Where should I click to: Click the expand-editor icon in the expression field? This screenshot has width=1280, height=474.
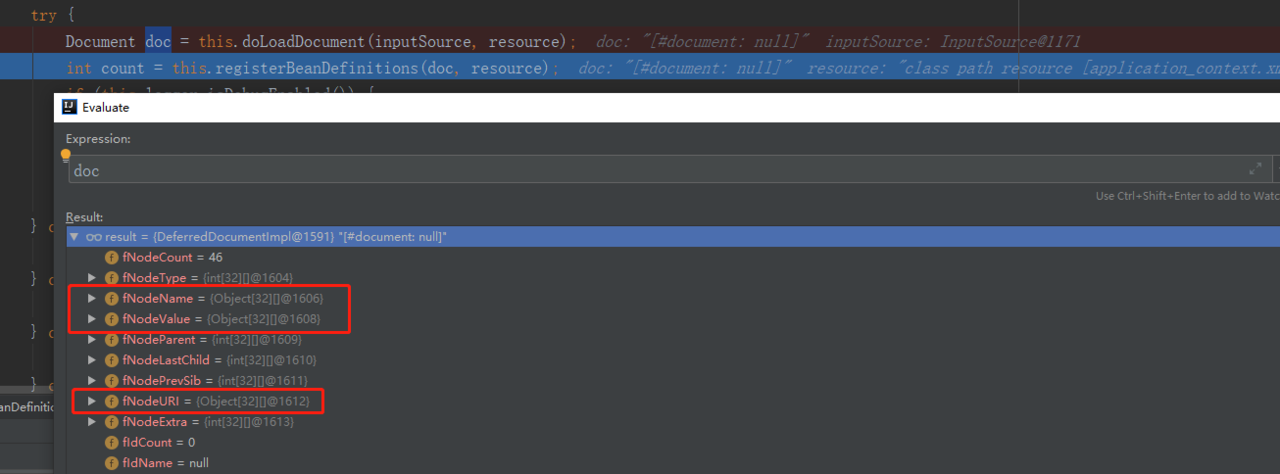pyautogui.click(x=1255, y=169)
